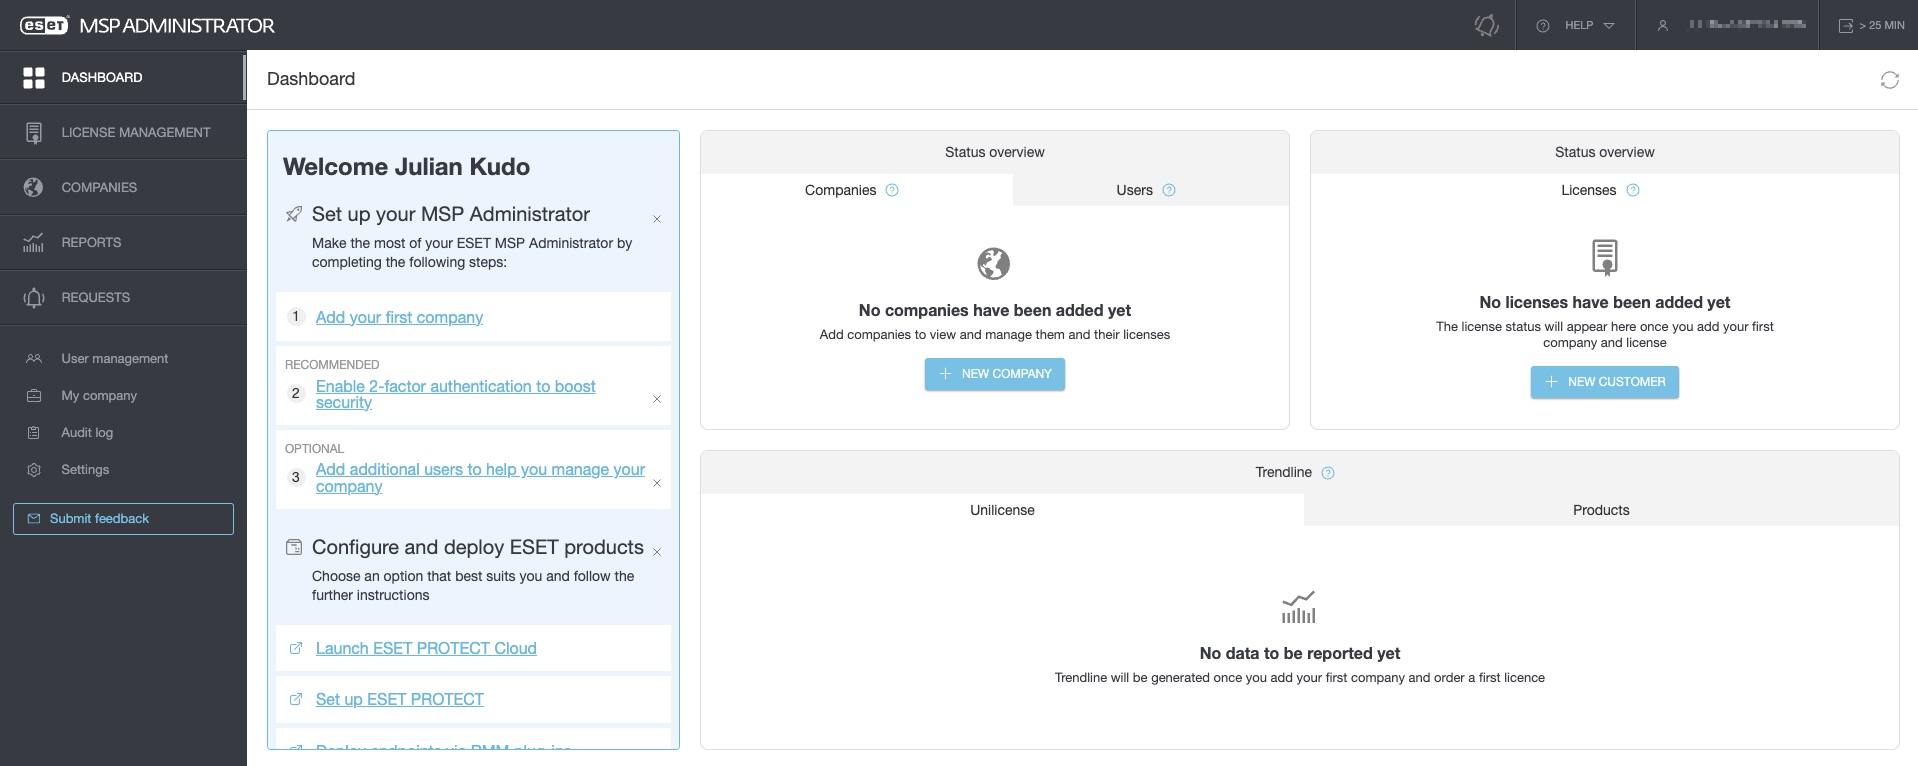1918x766 pixels.
Task: Open the notifications bell in top bar
Action: pyautogui.click(x=1487, y=25)
